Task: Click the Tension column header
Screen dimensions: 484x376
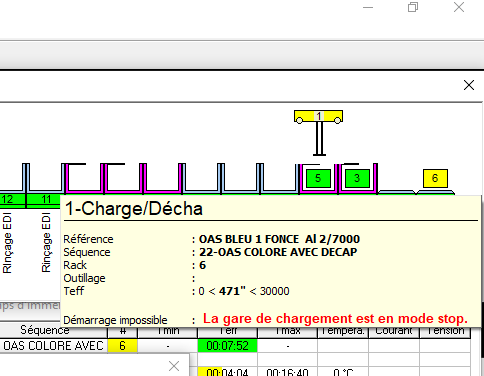Action: coord(445,332)
